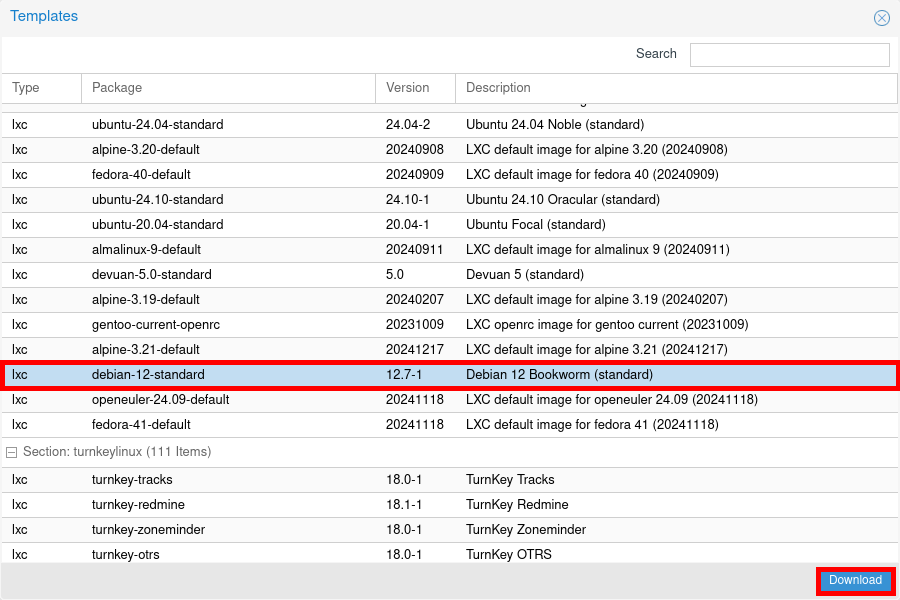Screen dimensions: 900x600
Task: Sort templates by the Description column
Action: [x=496, y=88]
